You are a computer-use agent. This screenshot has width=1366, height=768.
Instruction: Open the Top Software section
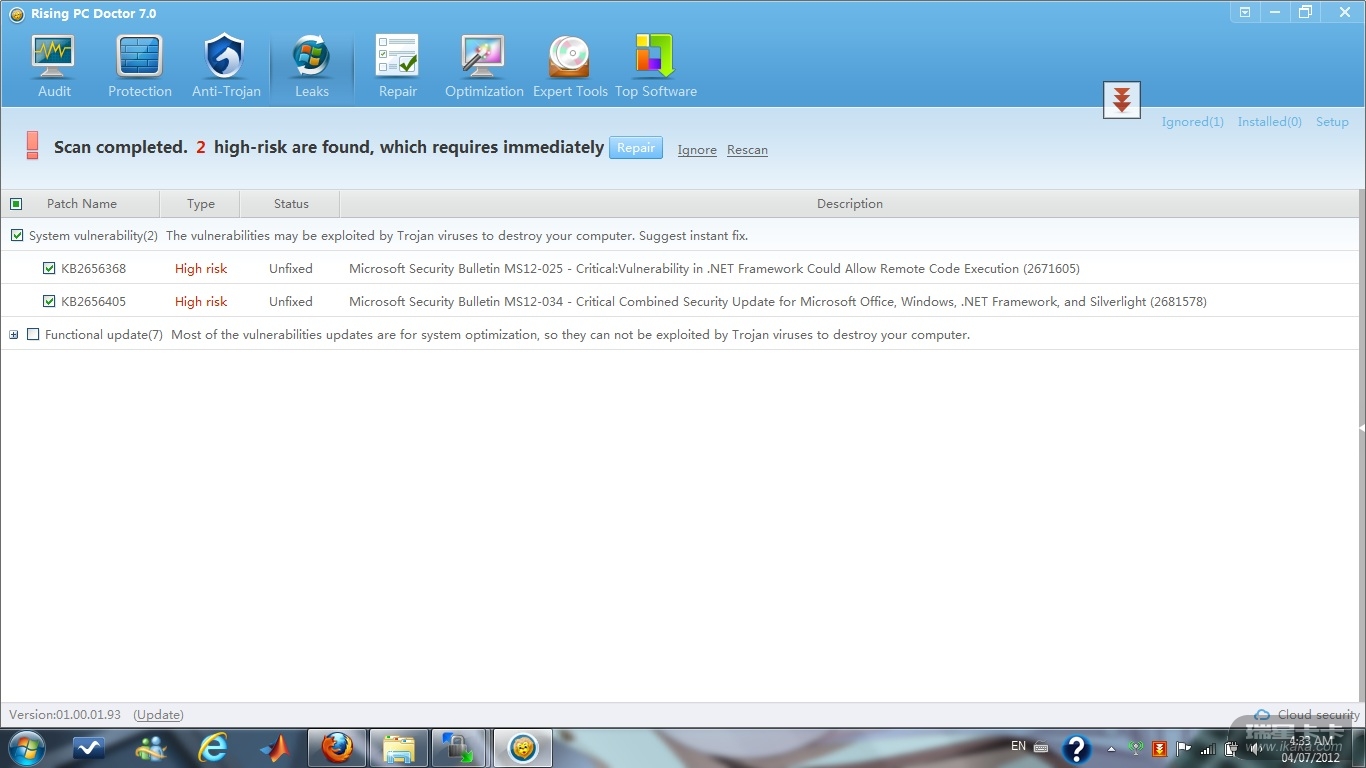point(656,66)
